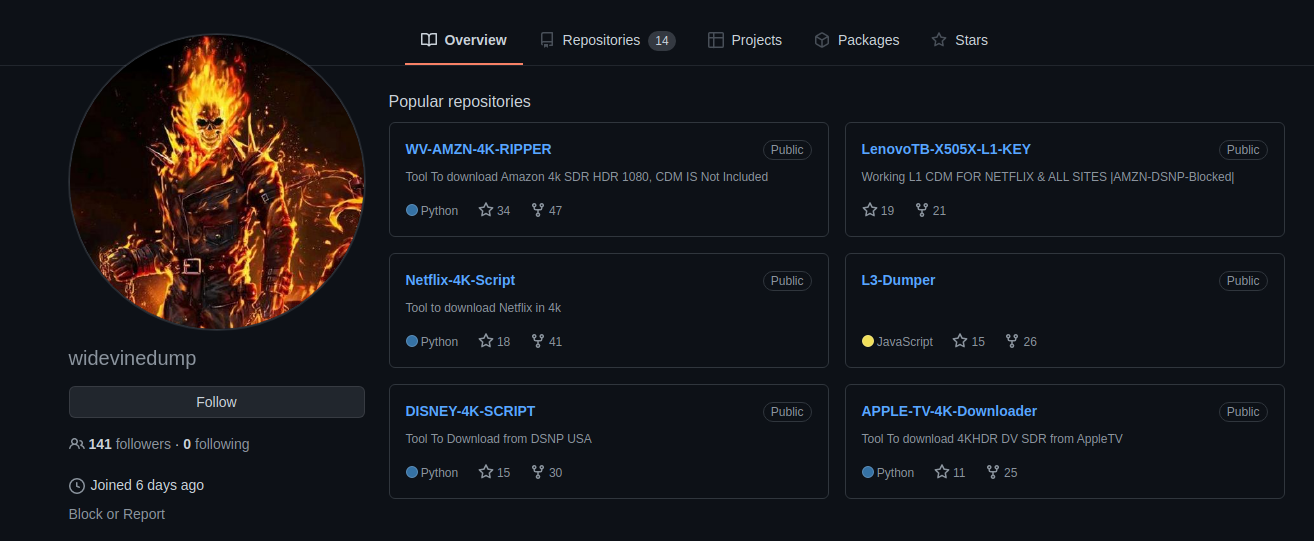Click star icon on L3-Dumper card
This screenshot has height=541, width=1314.
pyautogui.click(x=960, y=341)
